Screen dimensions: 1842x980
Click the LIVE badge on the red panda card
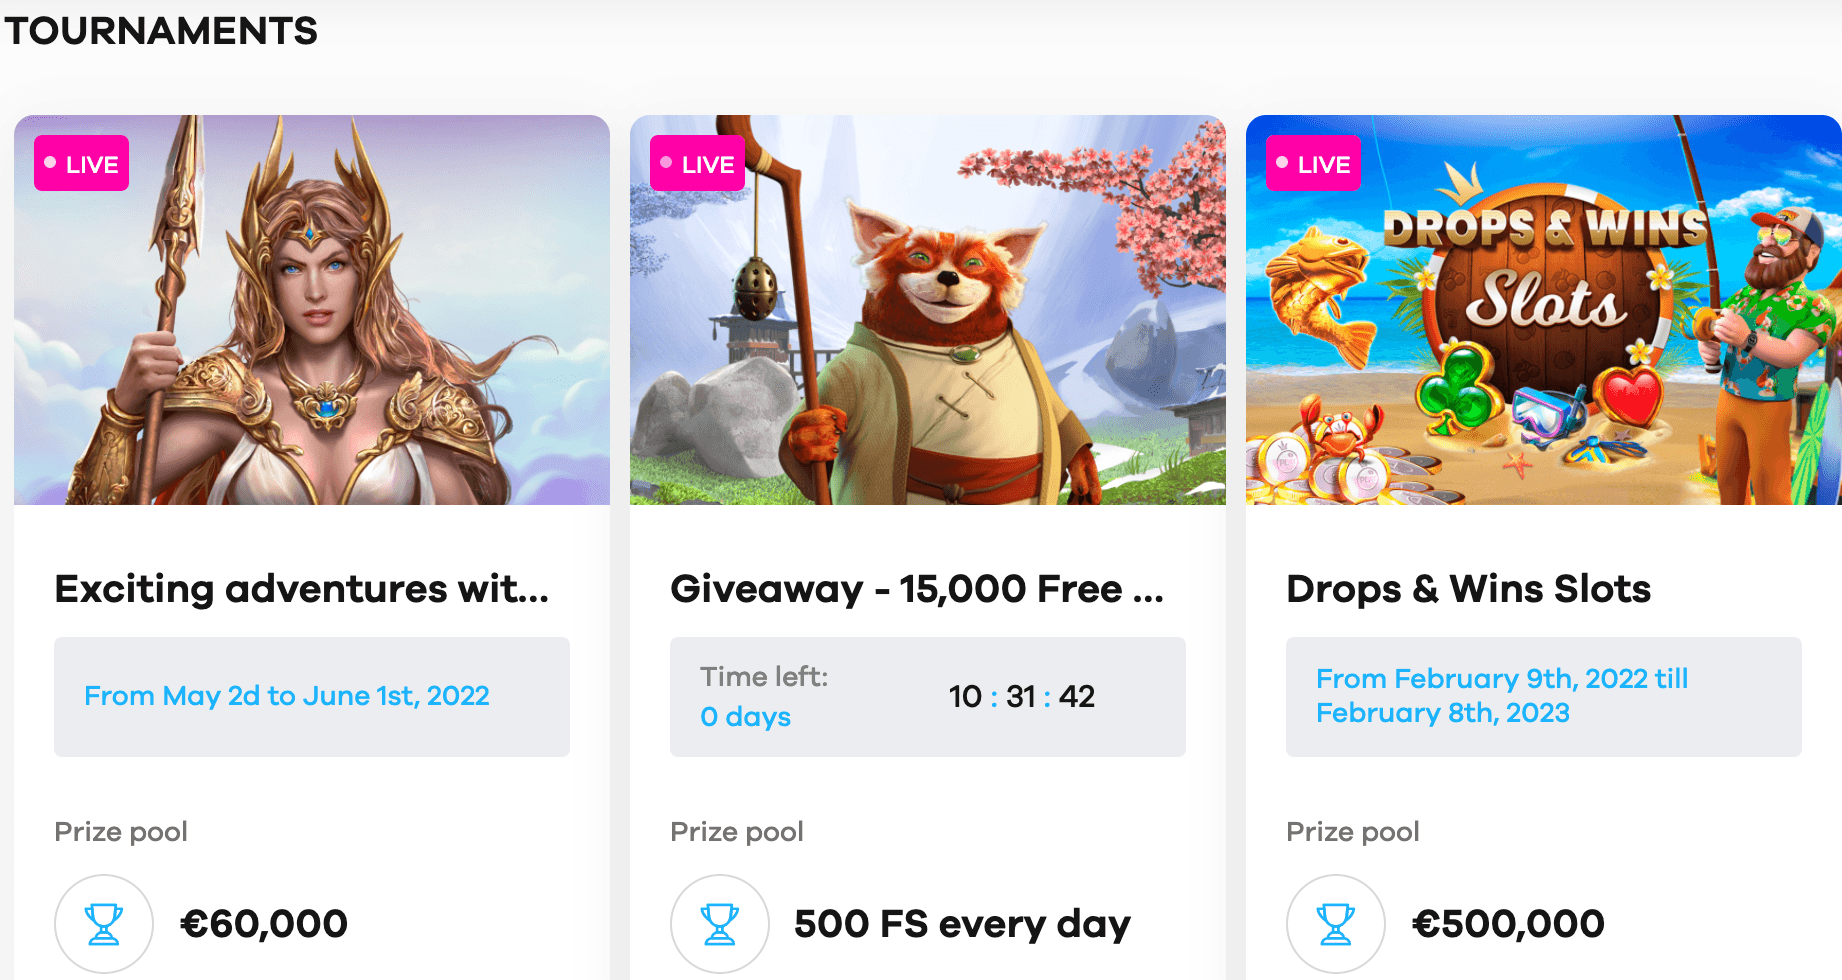(x=698, y=163)
